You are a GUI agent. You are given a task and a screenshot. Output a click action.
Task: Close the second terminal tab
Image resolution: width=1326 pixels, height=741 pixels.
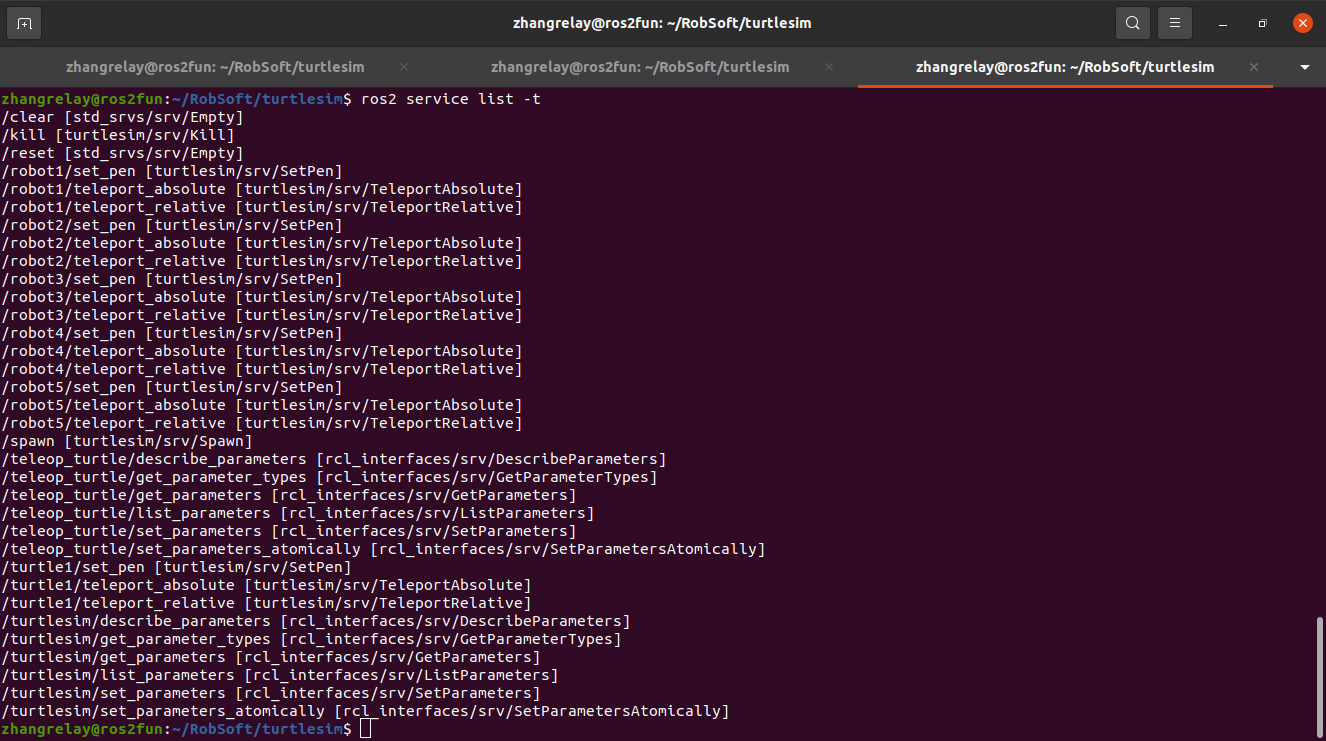click(x=829, y=67)
